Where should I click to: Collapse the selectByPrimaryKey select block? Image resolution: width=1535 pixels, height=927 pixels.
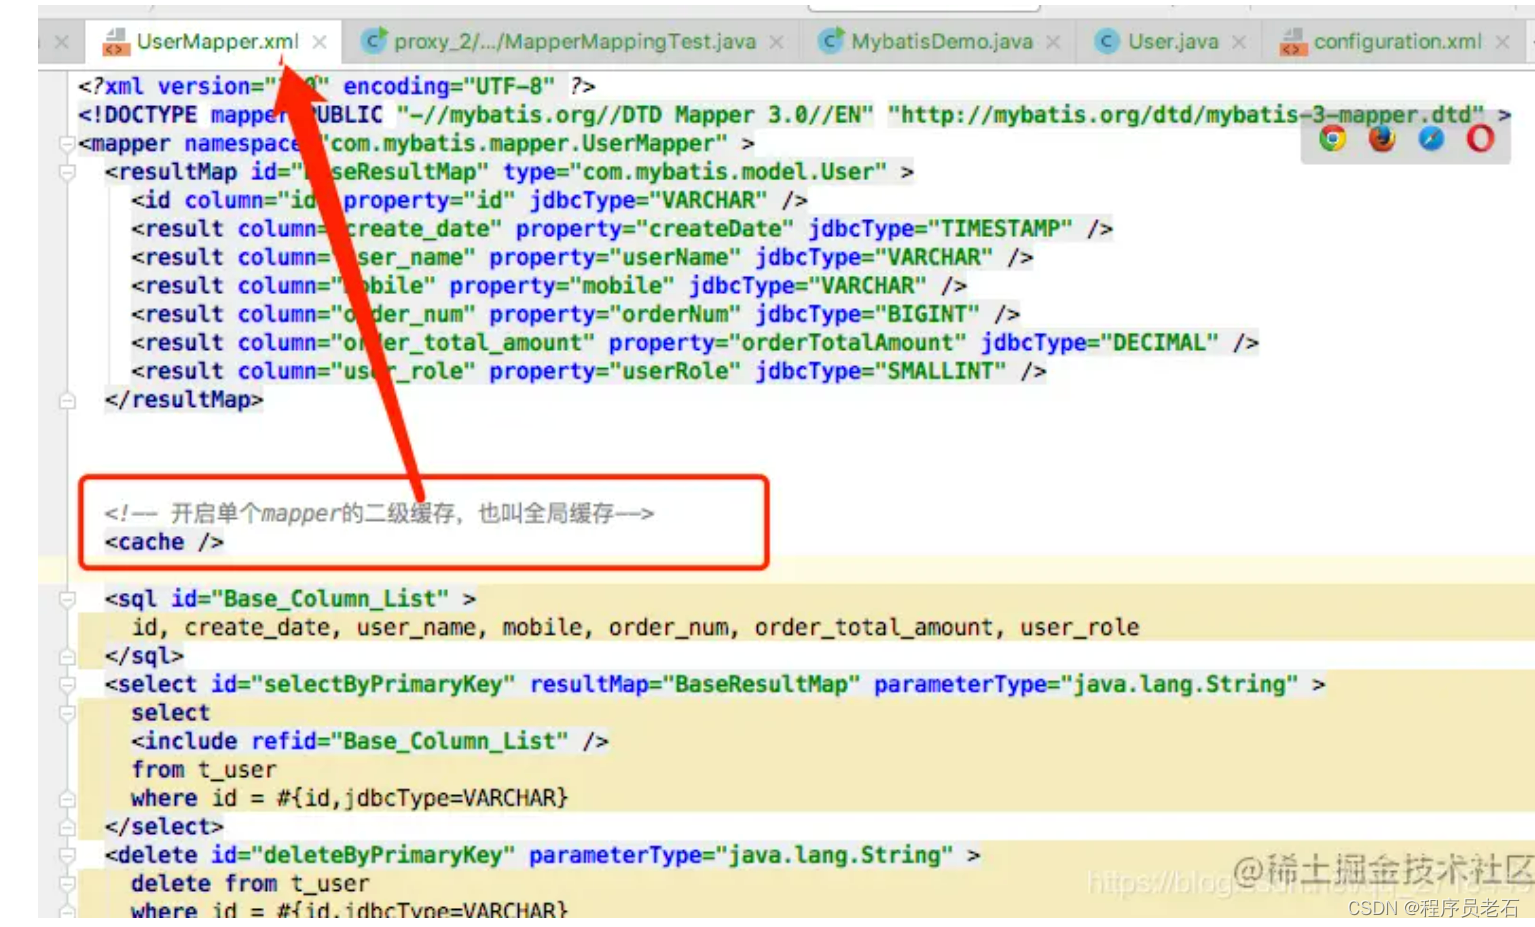point(67,685)
